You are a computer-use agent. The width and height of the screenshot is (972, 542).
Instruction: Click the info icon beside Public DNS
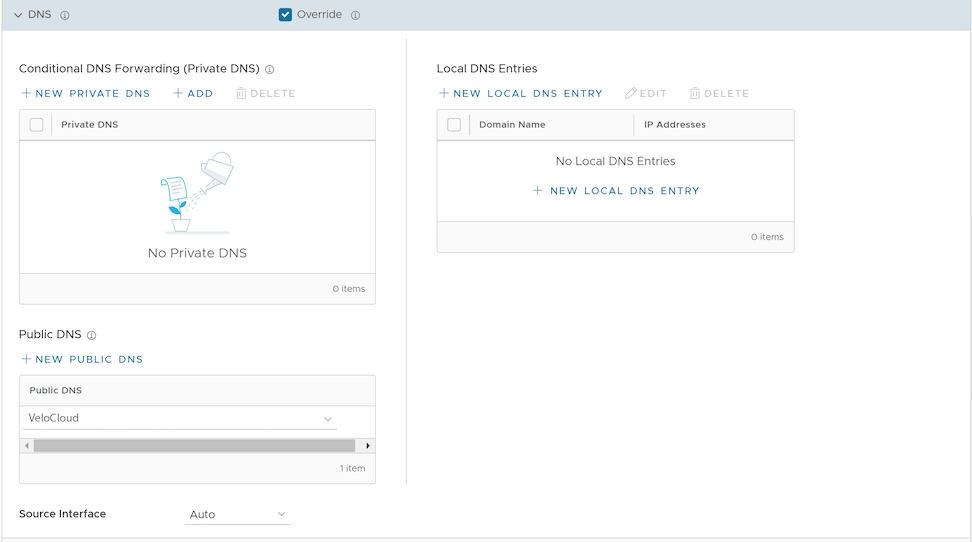(x=91, y=336)
